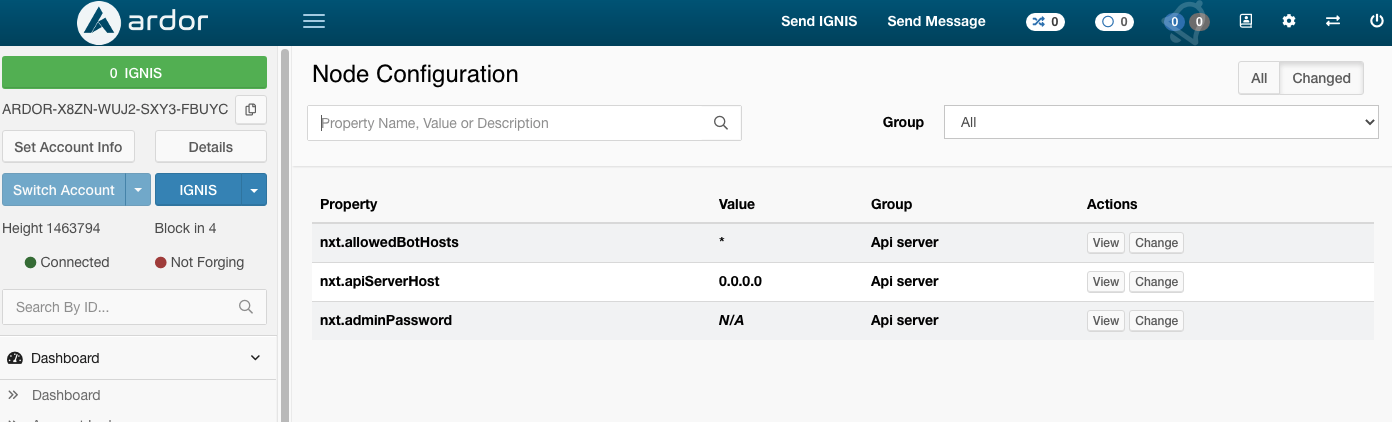Open the IGNIS chain dropdown arrow
Viewport: 1392px width, 422px height.
tap(254, 190)
